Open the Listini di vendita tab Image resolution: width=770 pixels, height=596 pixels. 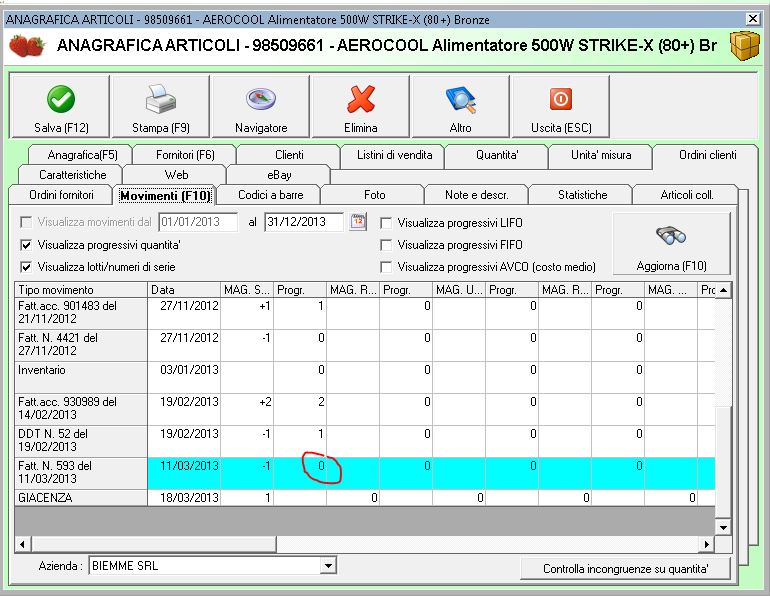pos(394,155)
